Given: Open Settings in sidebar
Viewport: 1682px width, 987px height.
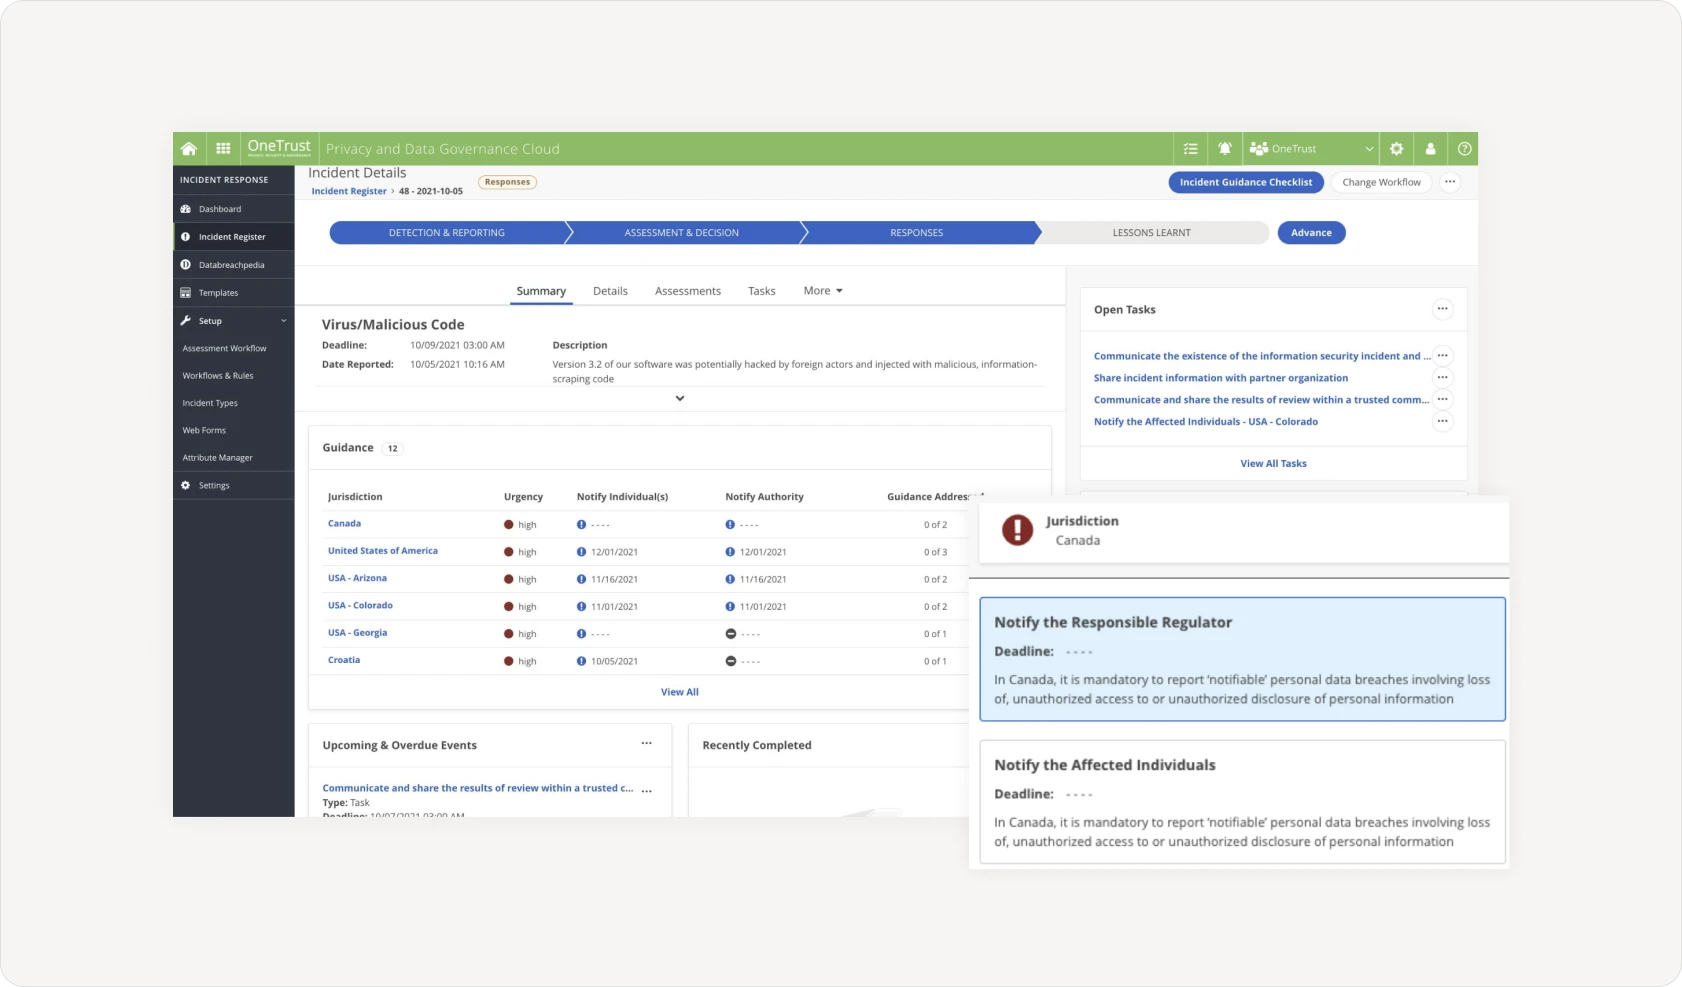Looking at the screenshot, I should (233, 485).
